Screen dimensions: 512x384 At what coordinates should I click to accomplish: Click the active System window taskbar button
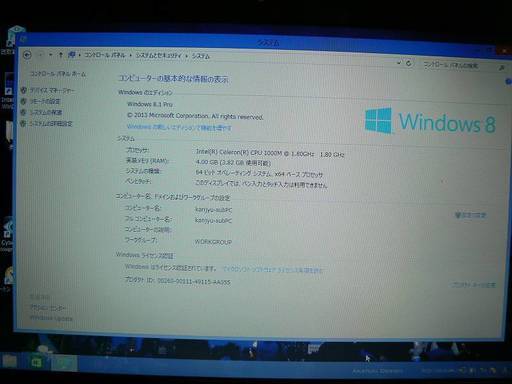pos(64,364)
